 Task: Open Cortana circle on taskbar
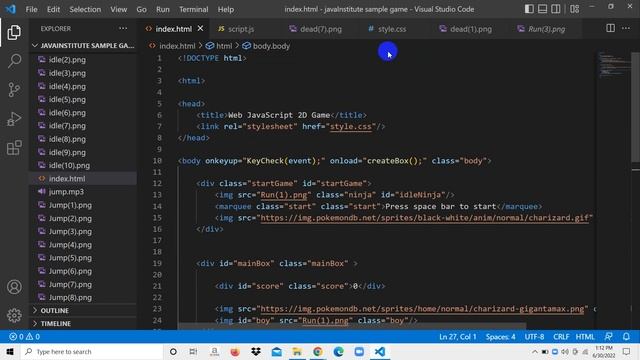click(173, 351)
